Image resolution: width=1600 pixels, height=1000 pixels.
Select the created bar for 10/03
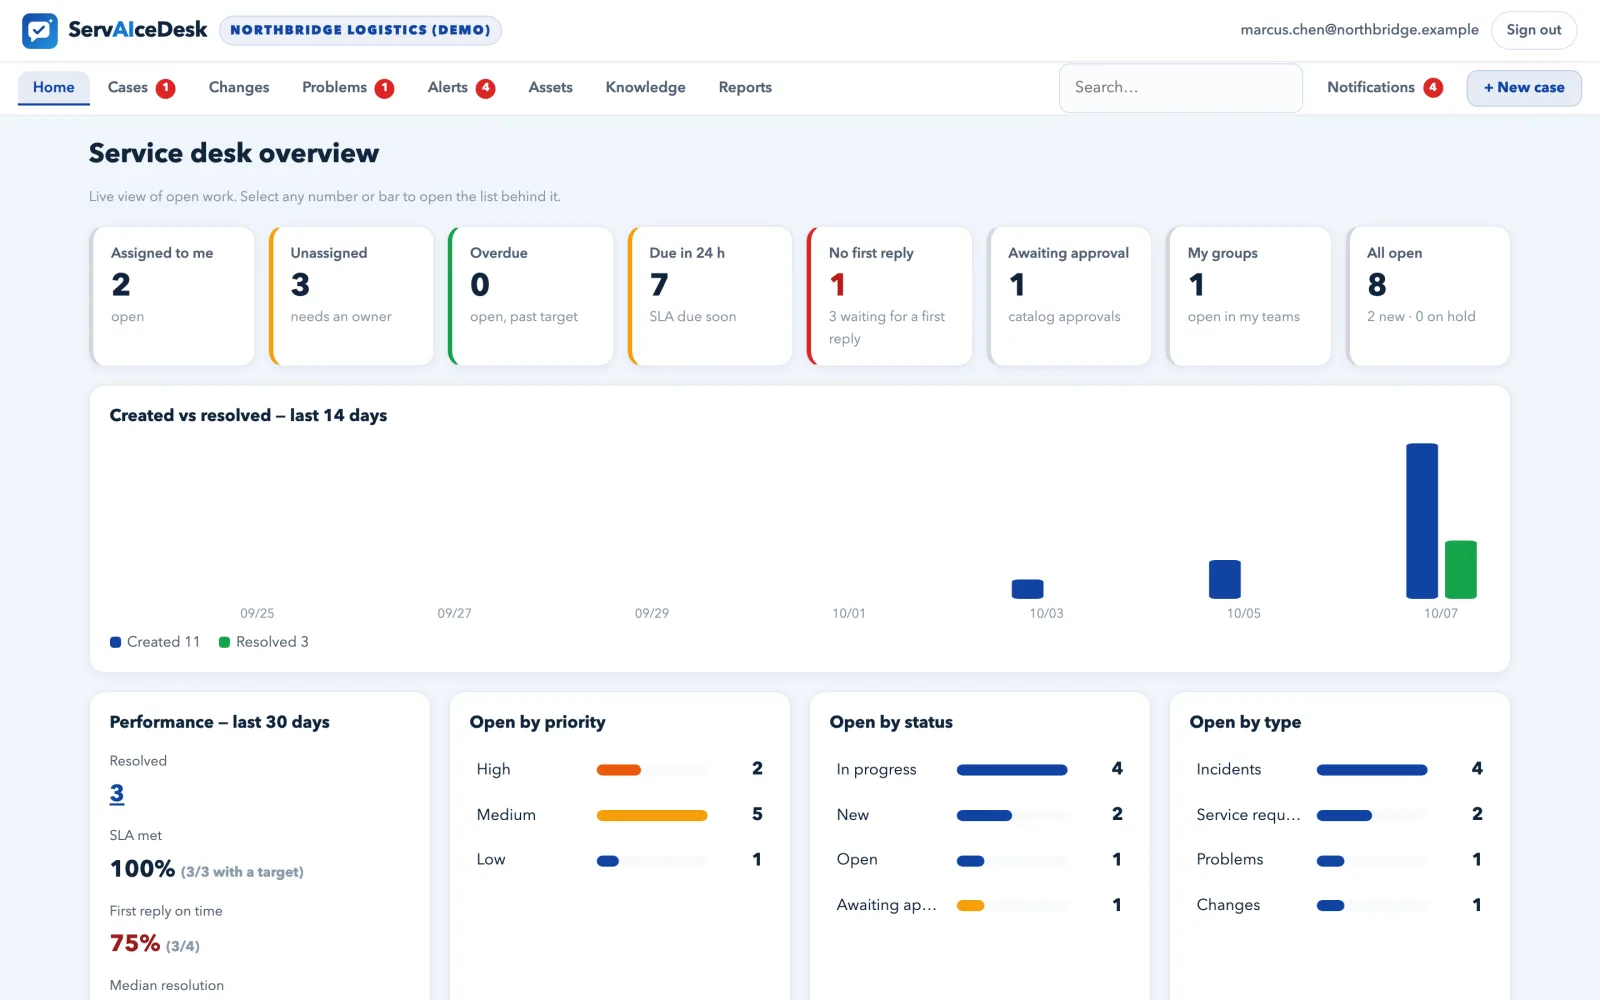pos(1028,589)
